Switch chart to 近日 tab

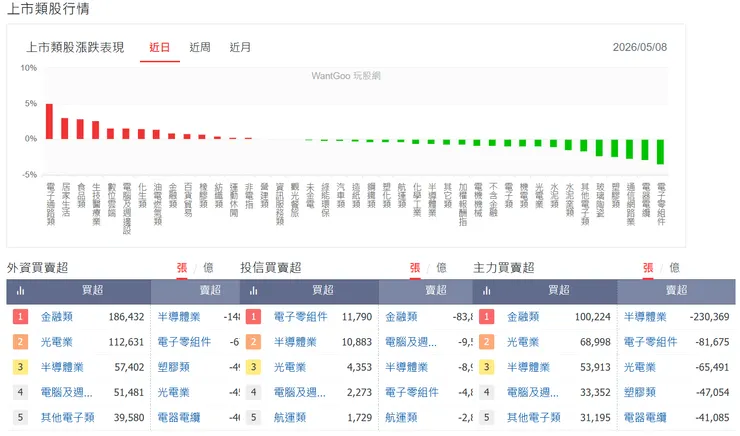pos(160,47)
